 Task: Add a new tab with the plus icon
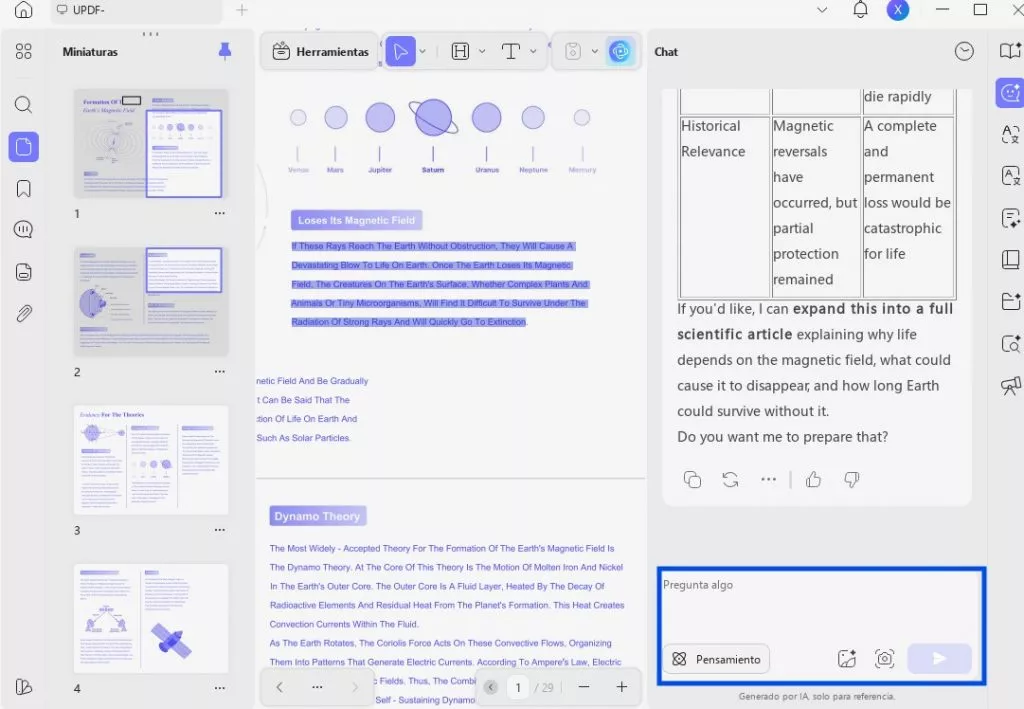[x=242, y=10]
